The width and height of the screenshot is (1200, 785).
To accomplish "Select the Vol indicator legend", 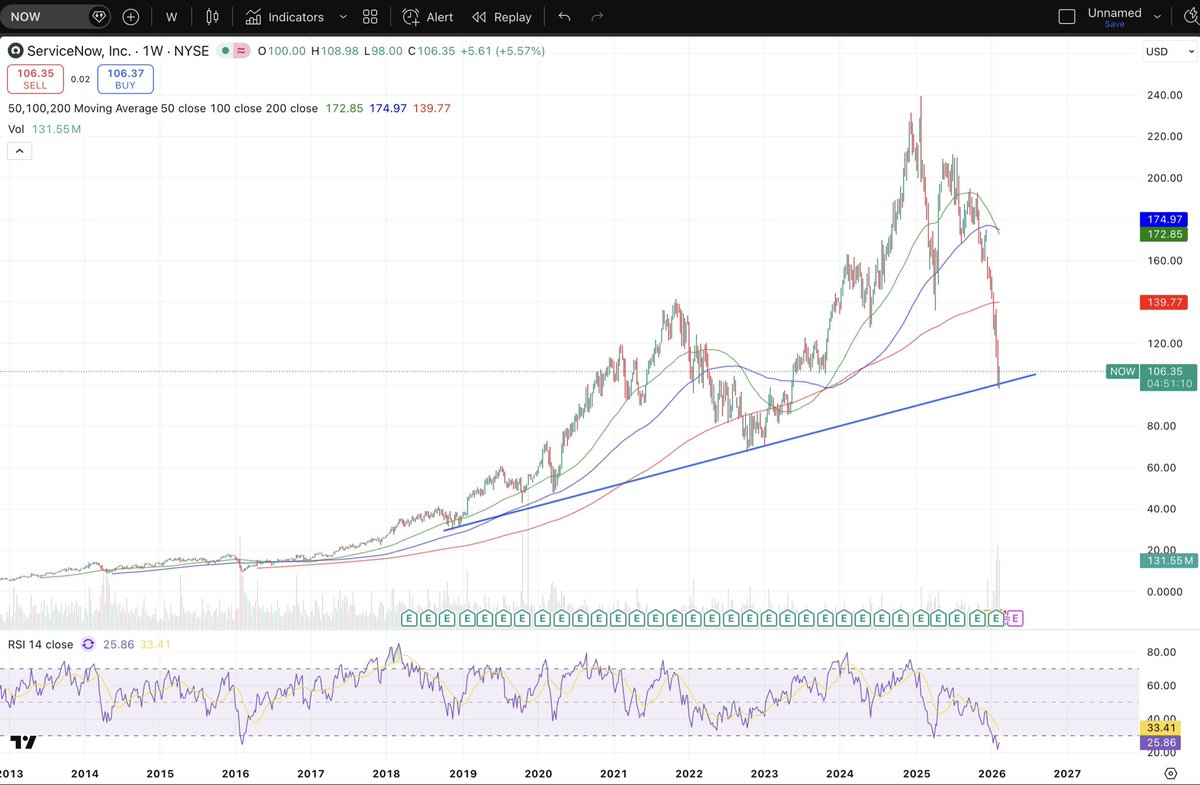I will [x=15, y=129].
